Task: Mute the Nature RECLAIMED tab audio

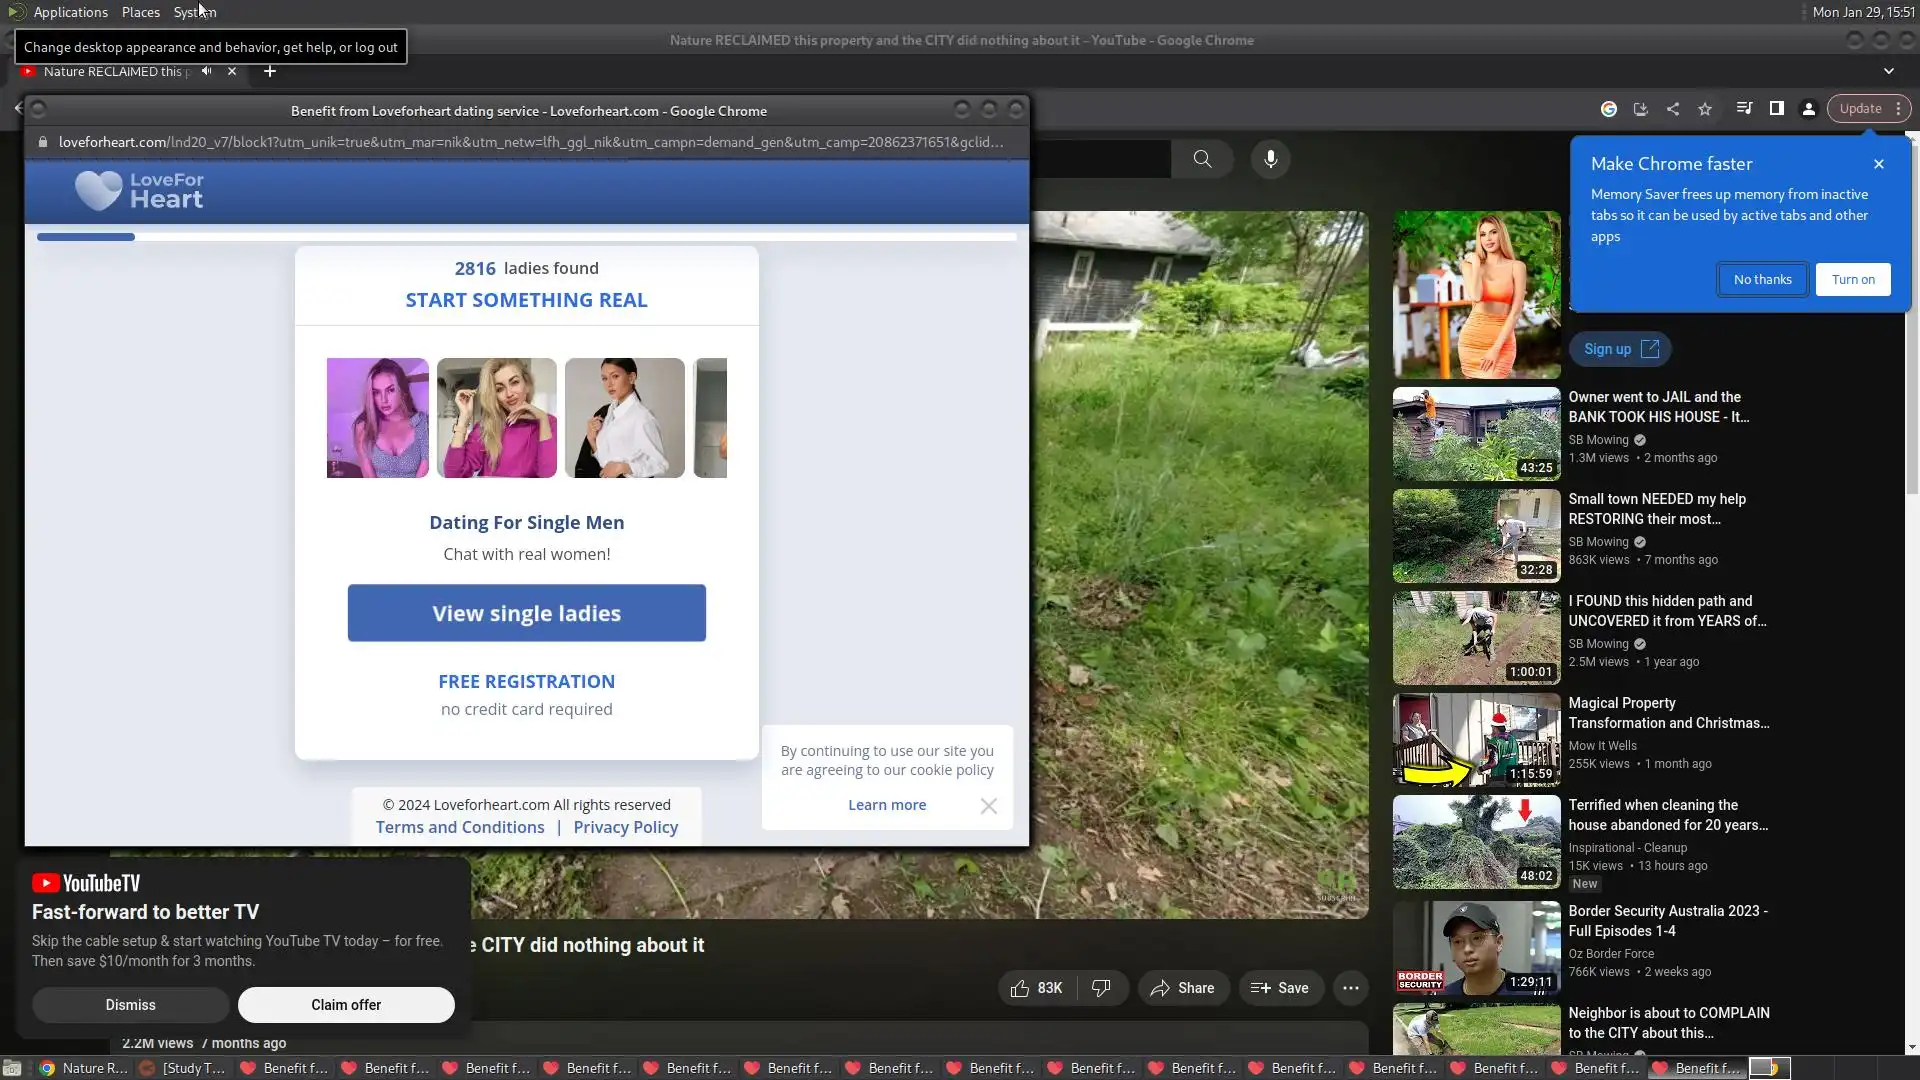Action: point(206,71)
